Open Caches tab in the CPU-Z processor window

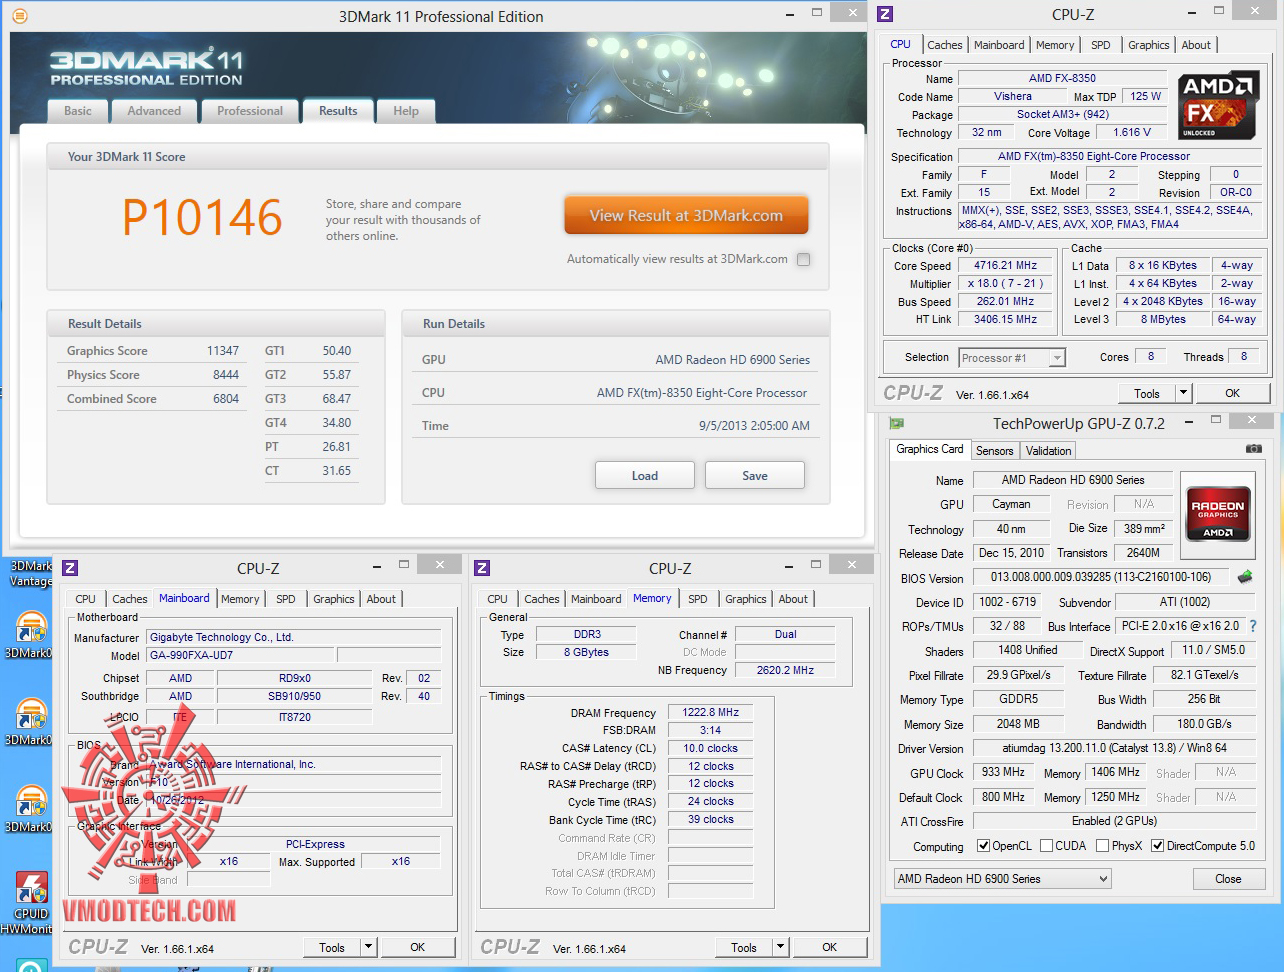coord(945,45)
